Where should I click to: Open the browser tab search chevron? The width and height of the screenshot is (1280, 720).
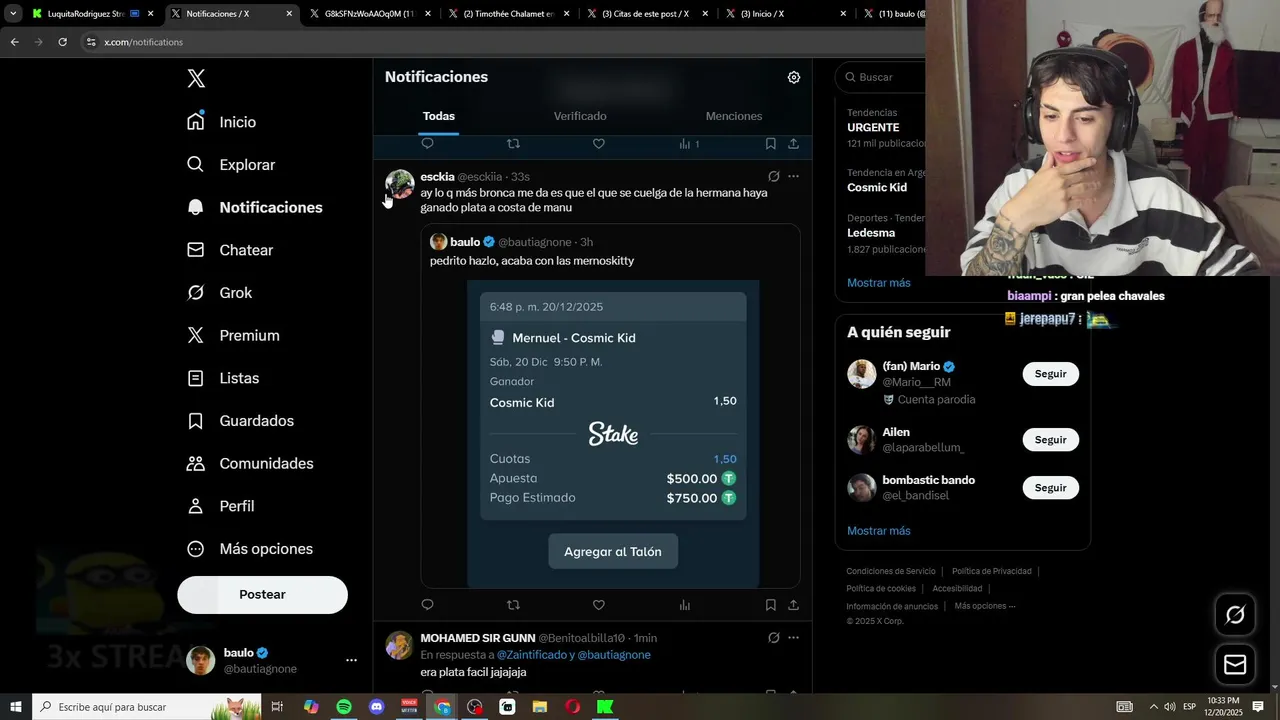(13, 14)
